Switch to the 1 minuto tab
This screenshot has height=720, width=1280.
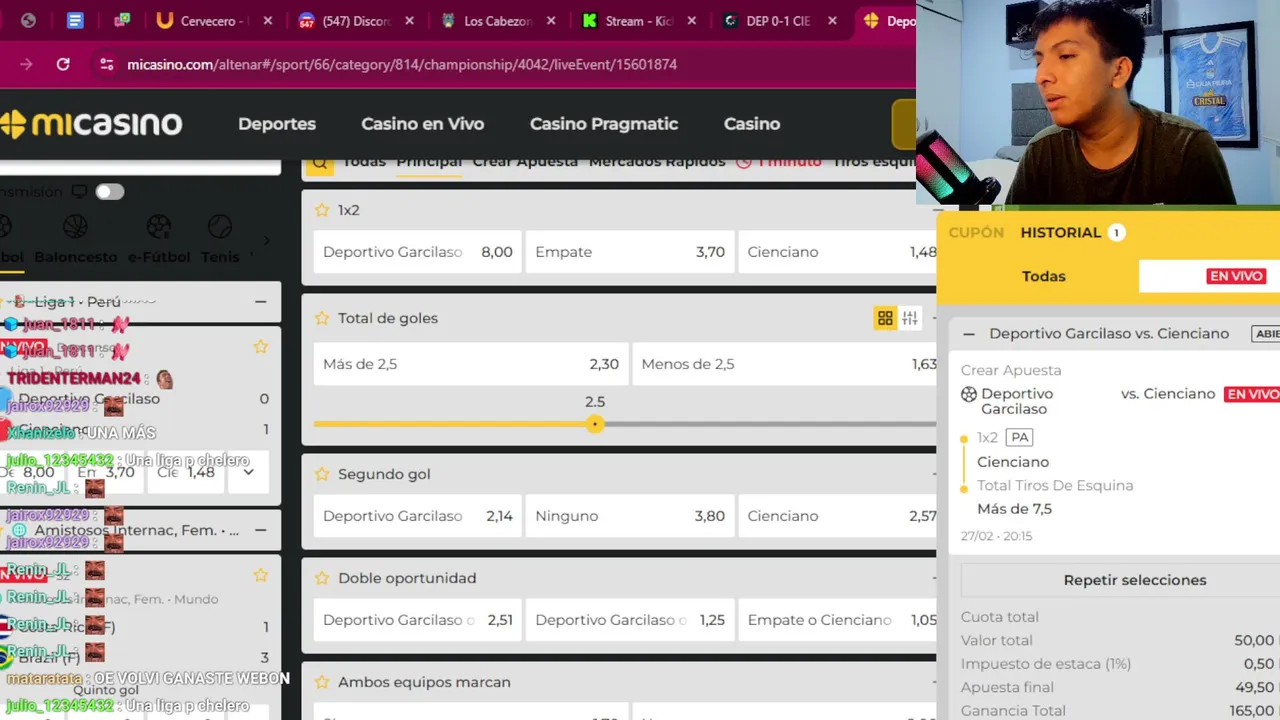click(x=779, y=162)
